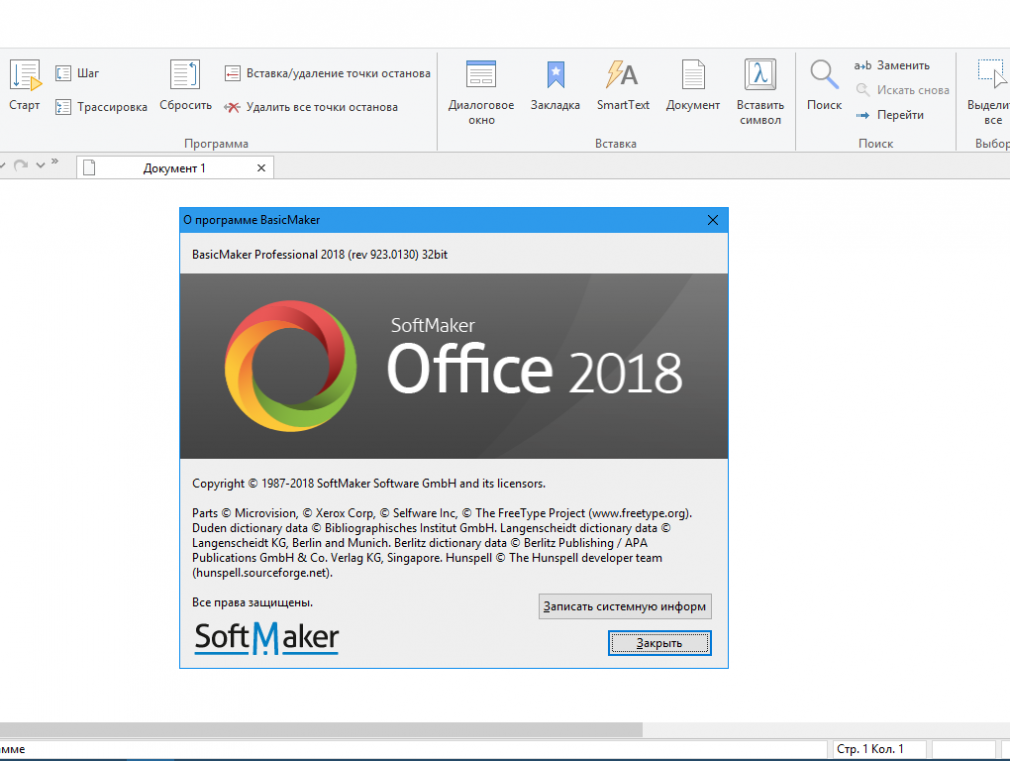Select the Трассировка trace tool
This screenshot has width=1010, height=761.
(101, 107)
